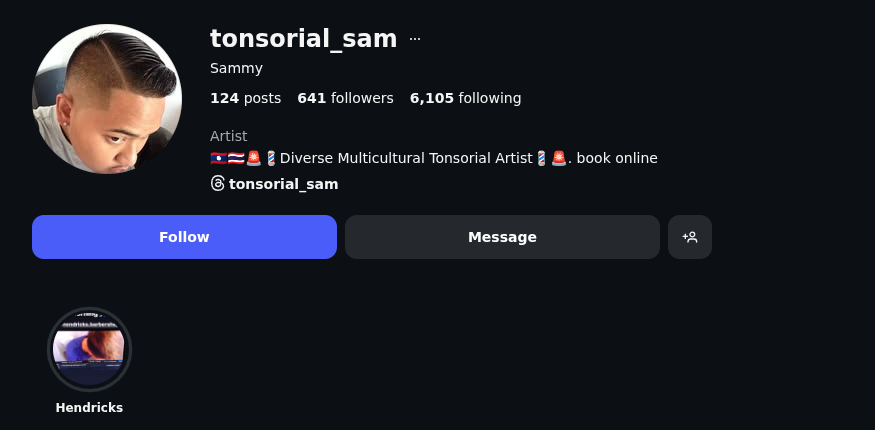Click the siren emoji before 'book online'
The height and width of the screenshot is (430, 875).
[x=559, y=158]
